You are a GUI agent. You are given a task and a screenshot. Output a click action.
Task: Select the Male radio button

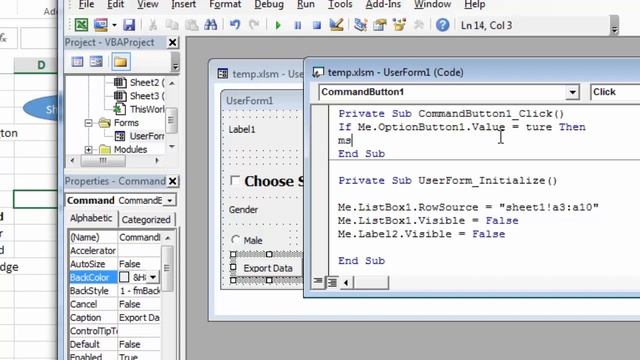coord(236,240)
